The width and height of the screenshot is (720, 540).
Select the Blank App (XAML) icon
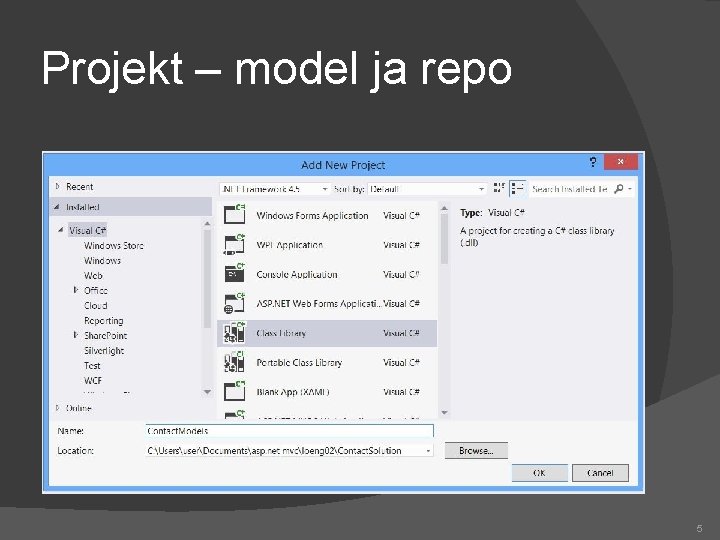pyautogui.click(x=234, y=392)
